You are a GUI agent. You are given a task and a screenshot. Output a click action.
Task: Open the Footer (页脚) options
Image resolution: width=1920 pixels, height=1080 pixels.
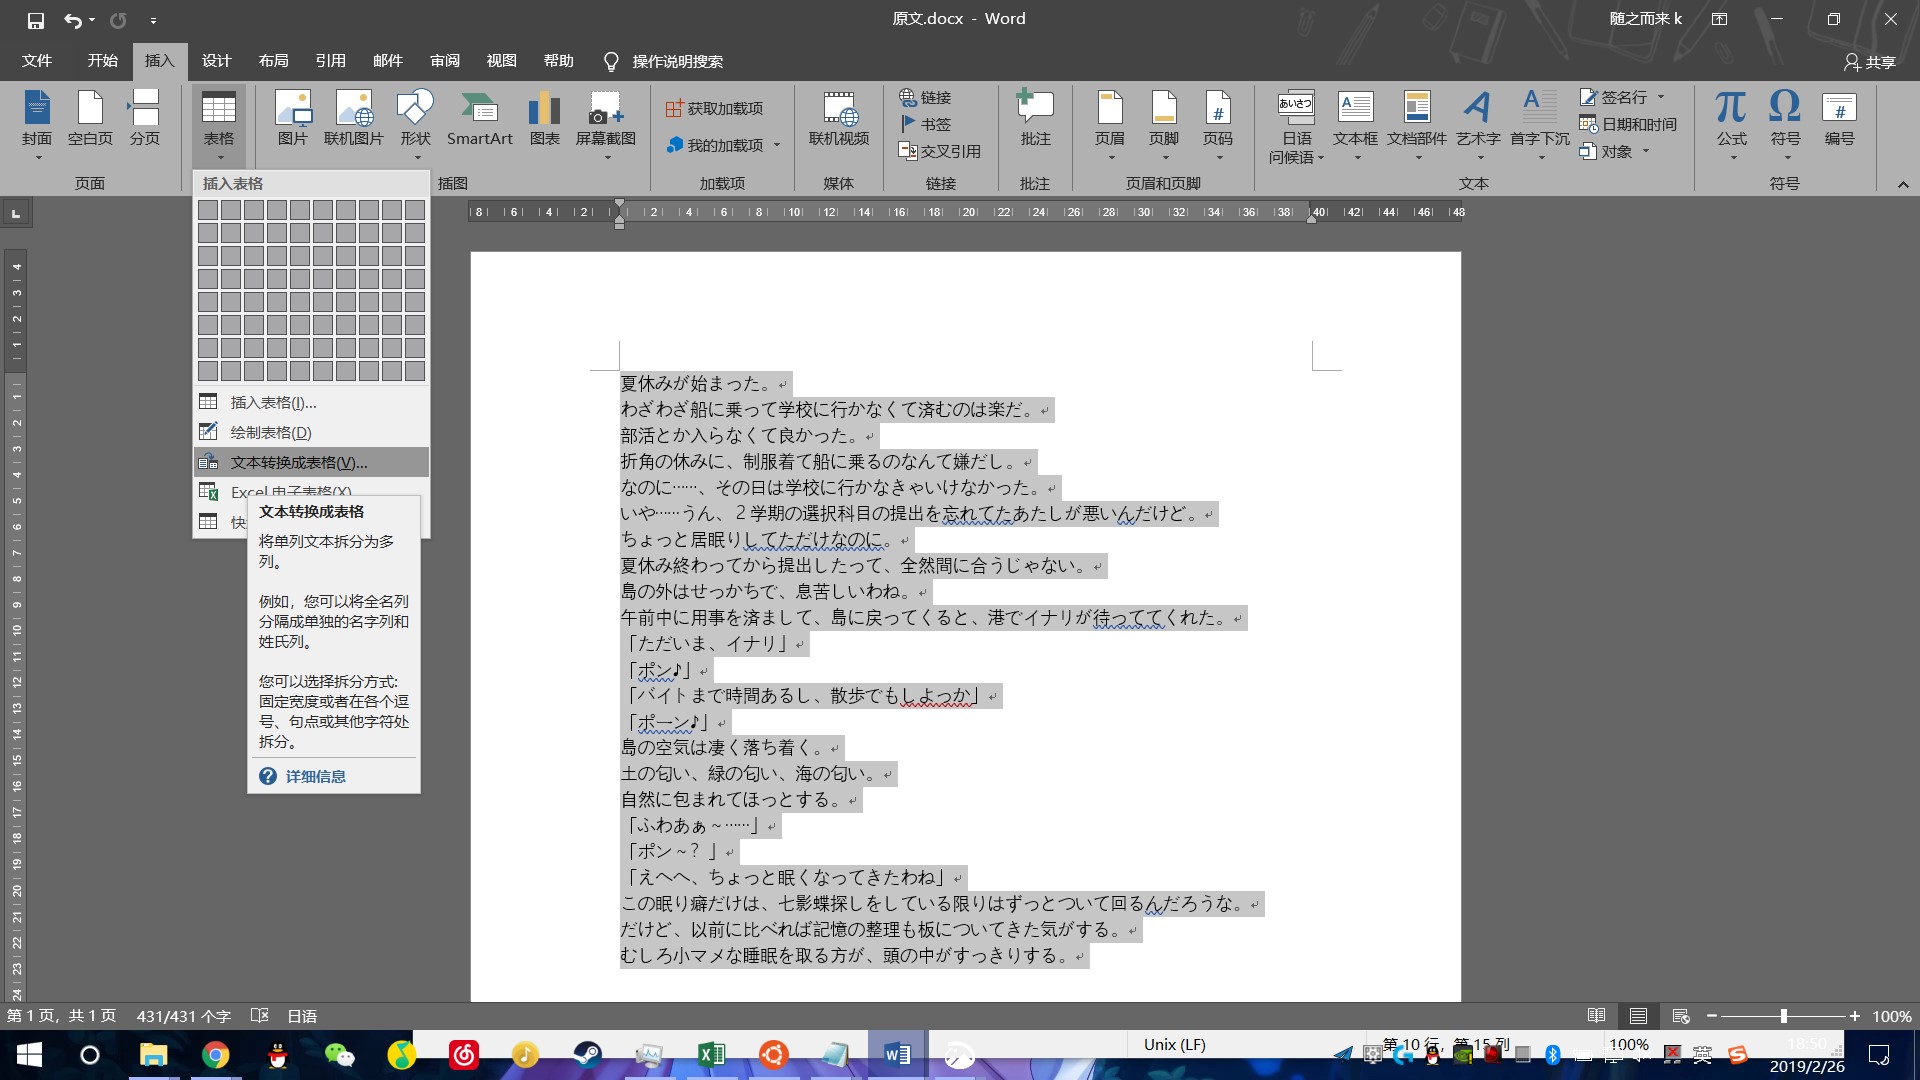[1163, 125]
